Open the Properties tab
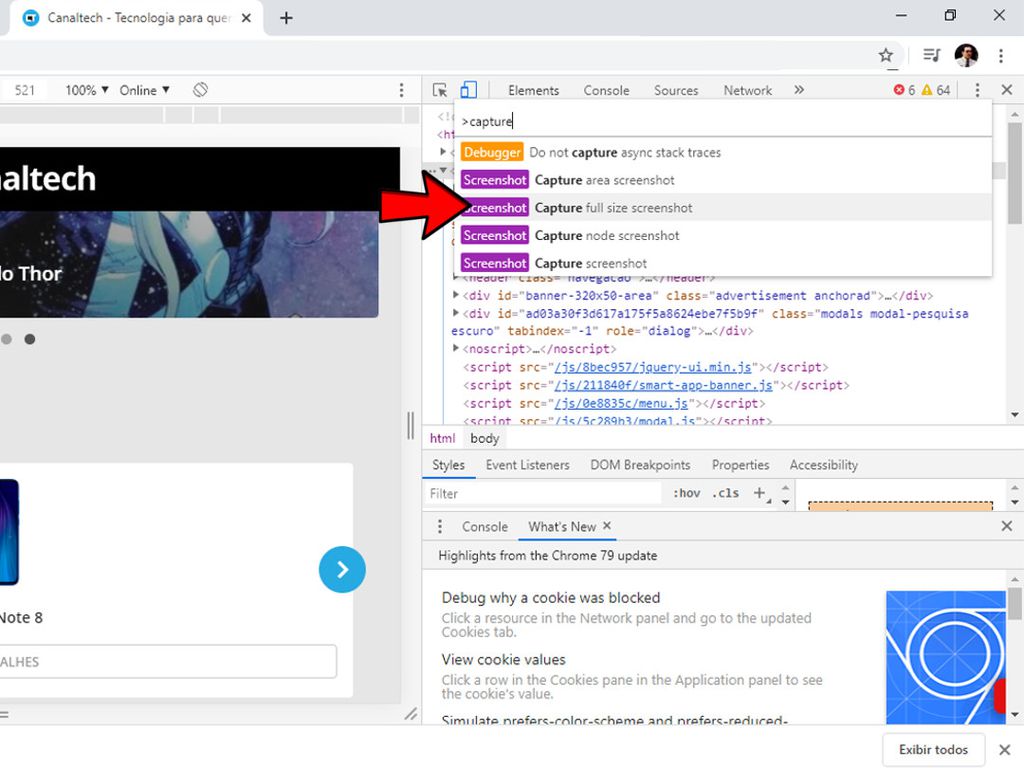 coord(740,465)
